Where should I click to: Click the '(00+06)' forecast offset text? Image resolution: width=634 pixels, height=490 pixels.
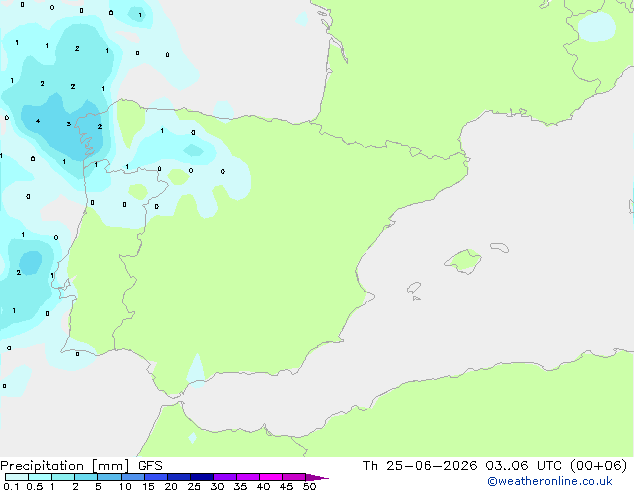click(598, 466)
